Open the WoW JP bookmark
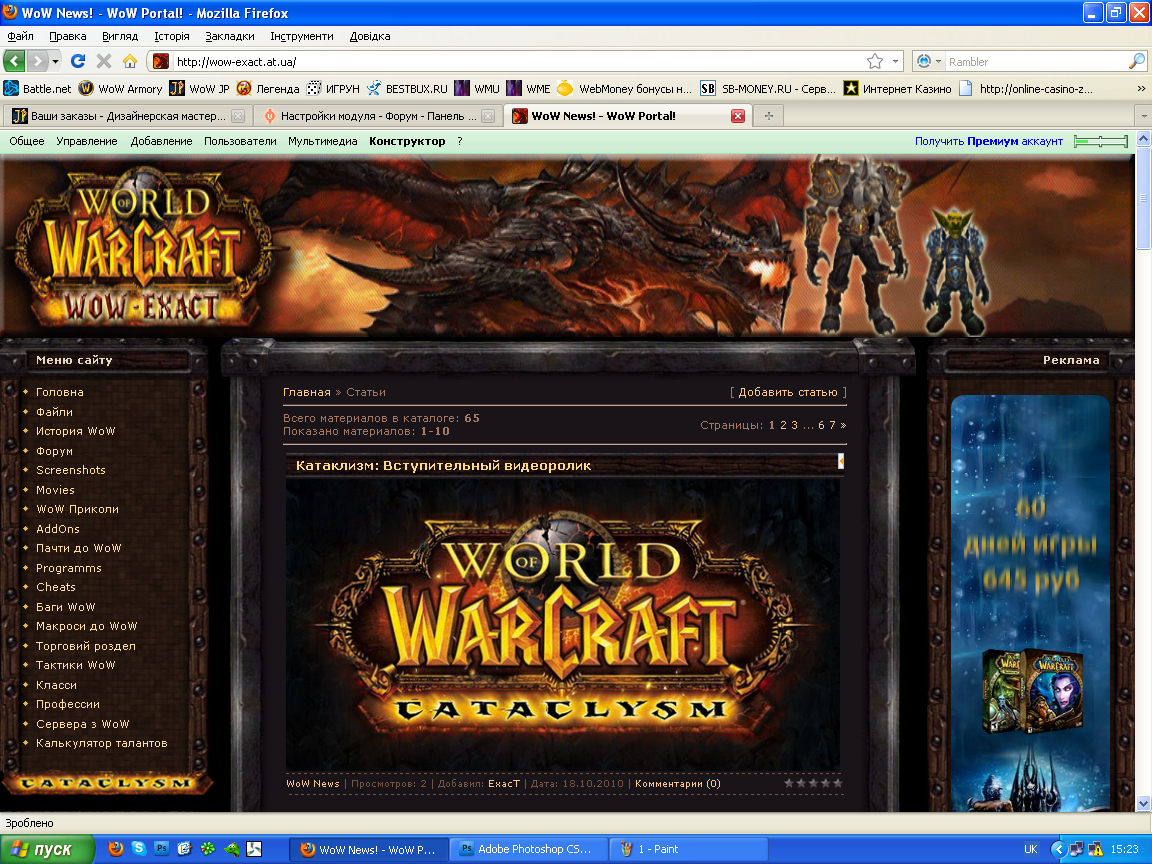The width and height of the screenshot is (1152, 864). pyautogui.click(x=200, y=89)
